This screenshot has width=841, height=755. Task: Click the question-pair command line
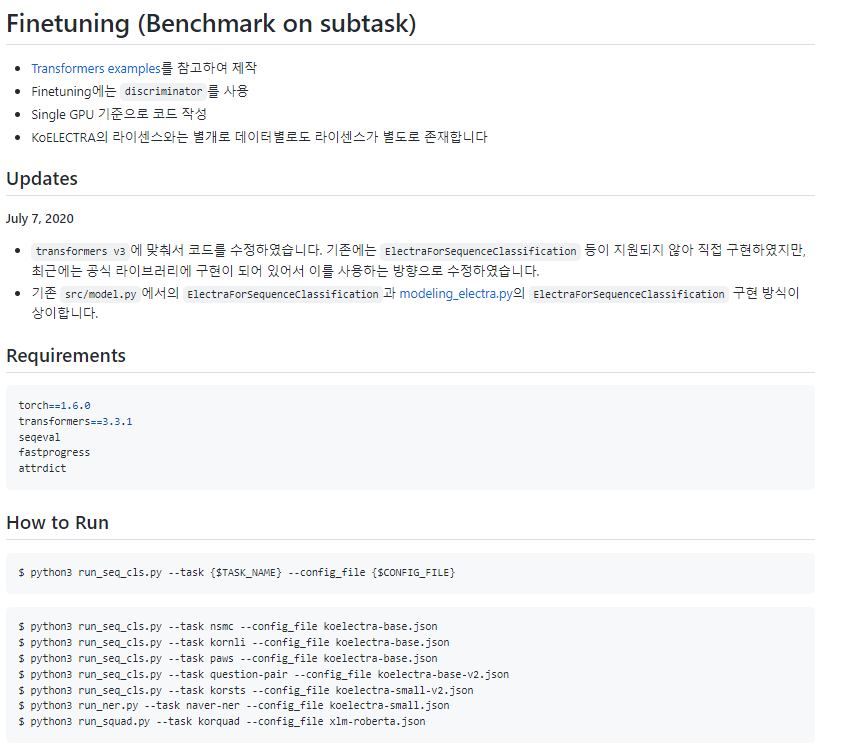[263, 674]
